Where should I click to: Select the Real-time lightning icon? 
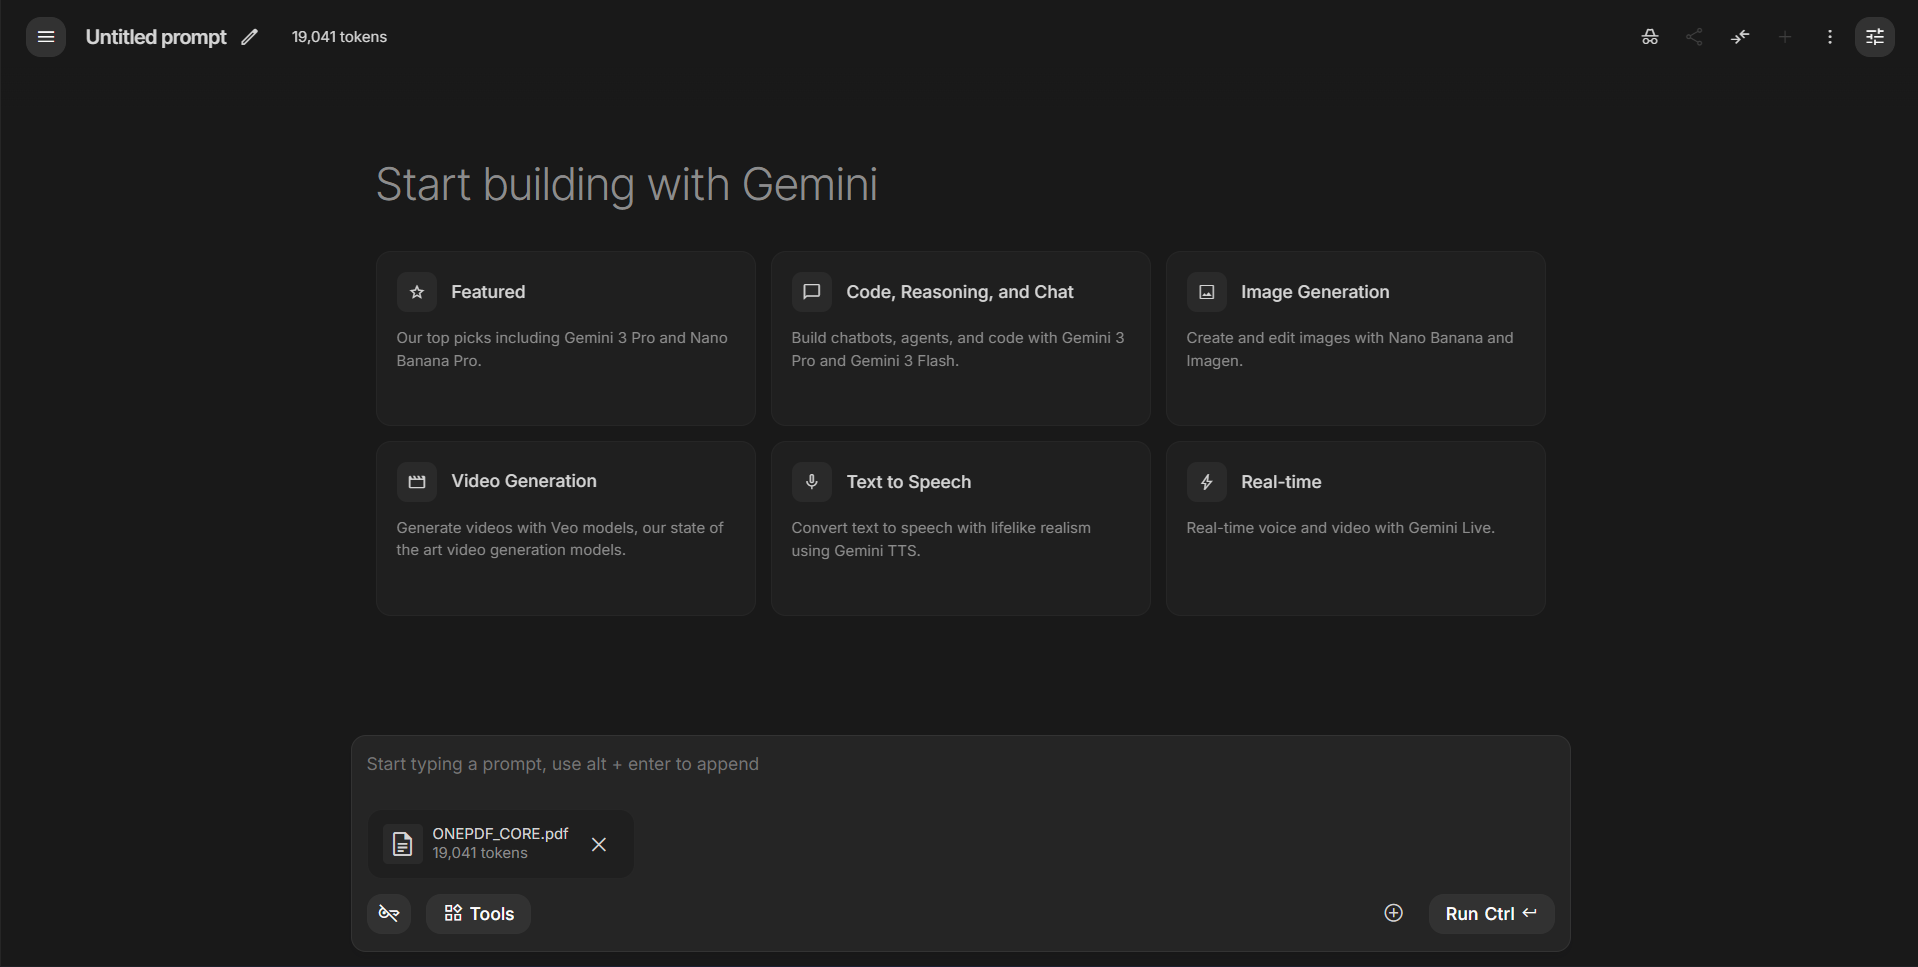[1206, 481]
